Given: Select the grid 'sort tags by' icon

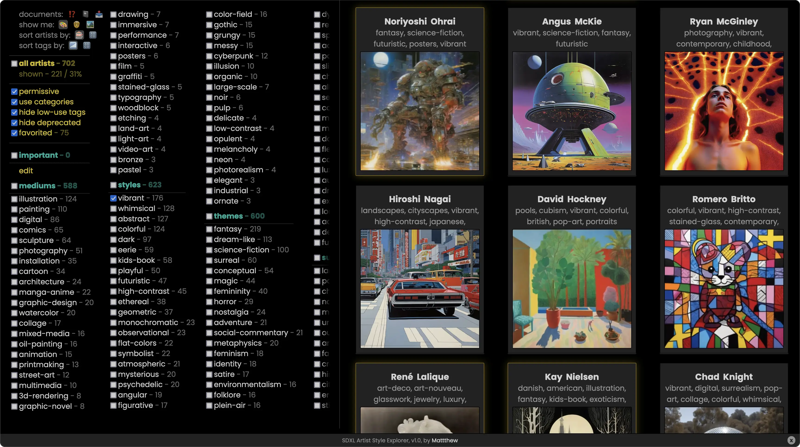Looking at the screenshot, I should 87,45.
